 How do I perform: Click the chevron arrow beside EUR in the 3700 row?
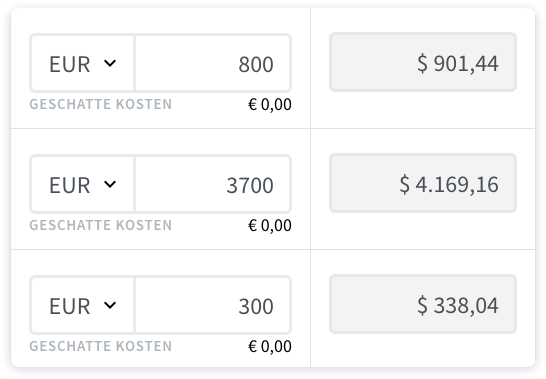coord(110,184)
